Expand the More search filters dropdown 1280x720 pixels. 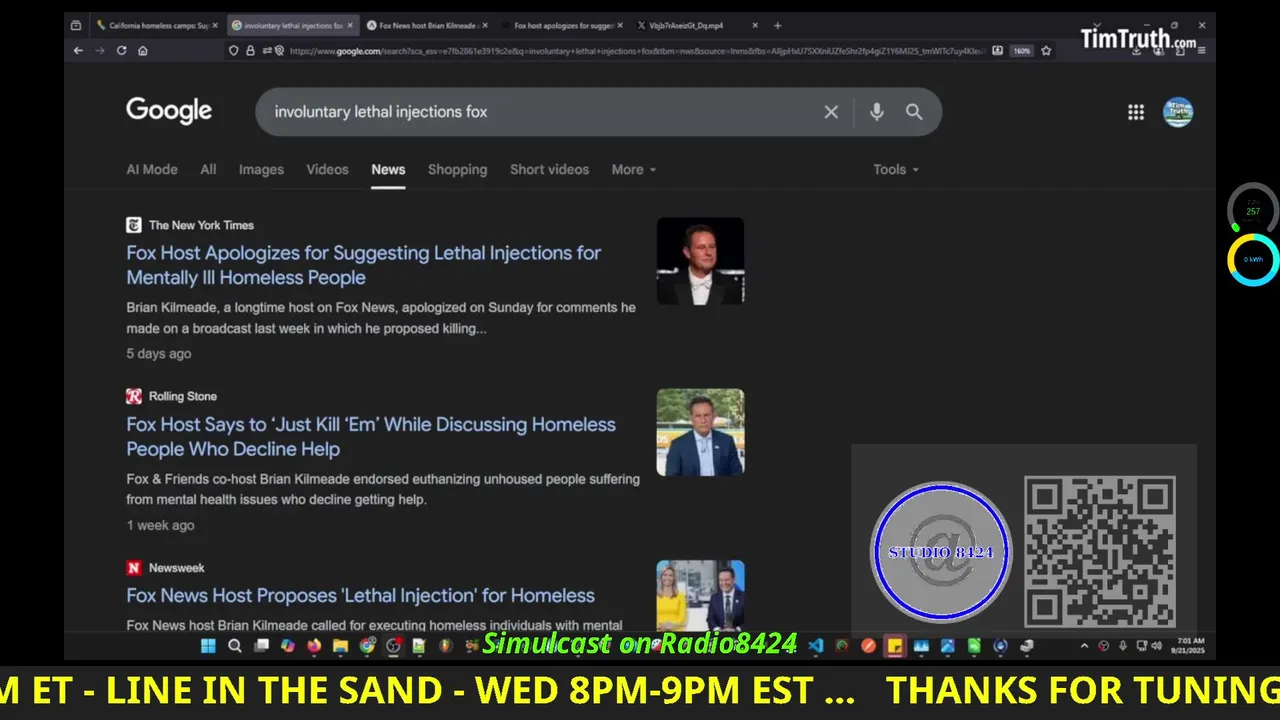[634, 169]
